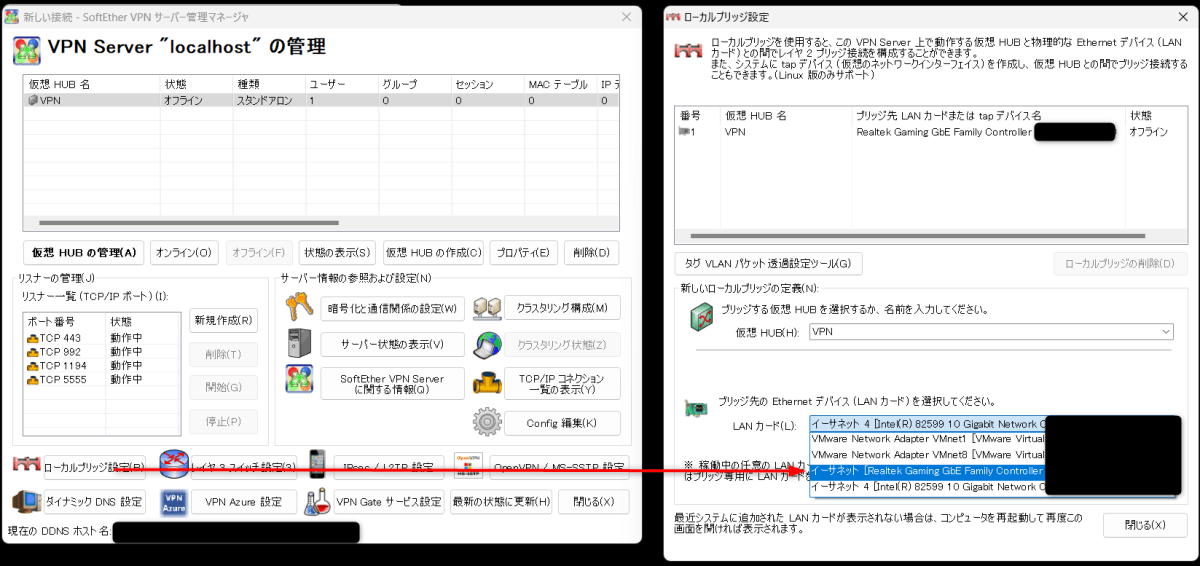Click 仮想 HUB 名 column header in manager
Viewport: 1200px width, 566px height.
92,85
